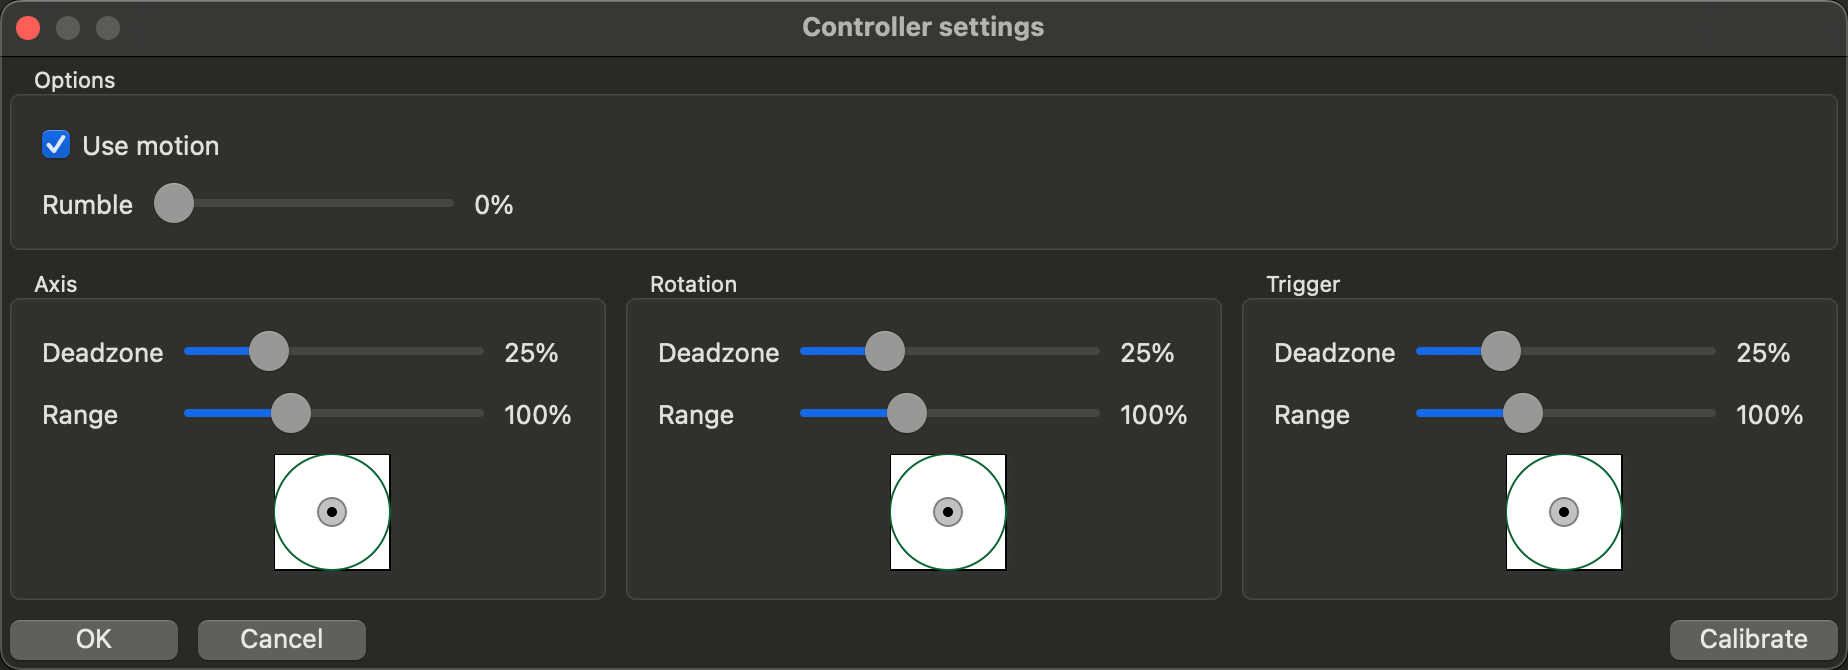The height and width of the screenshot is (670, 1848).
Task: Click the Trigger Range slider handle
Action: 1523,413
